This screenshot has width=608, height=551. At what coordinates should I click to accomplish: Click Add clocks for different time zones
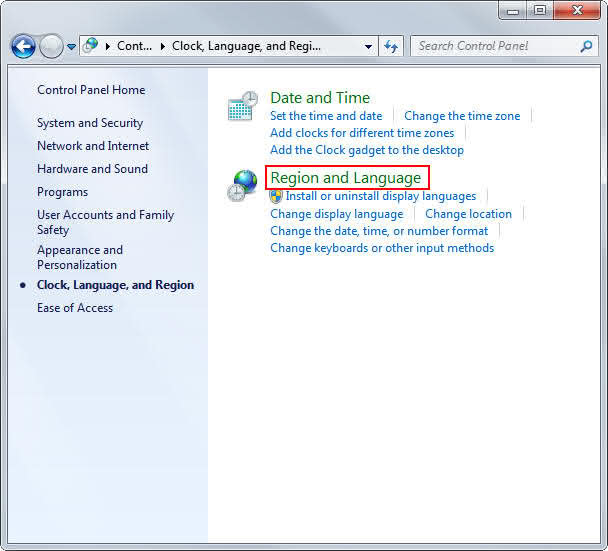[x=362, y=133]
